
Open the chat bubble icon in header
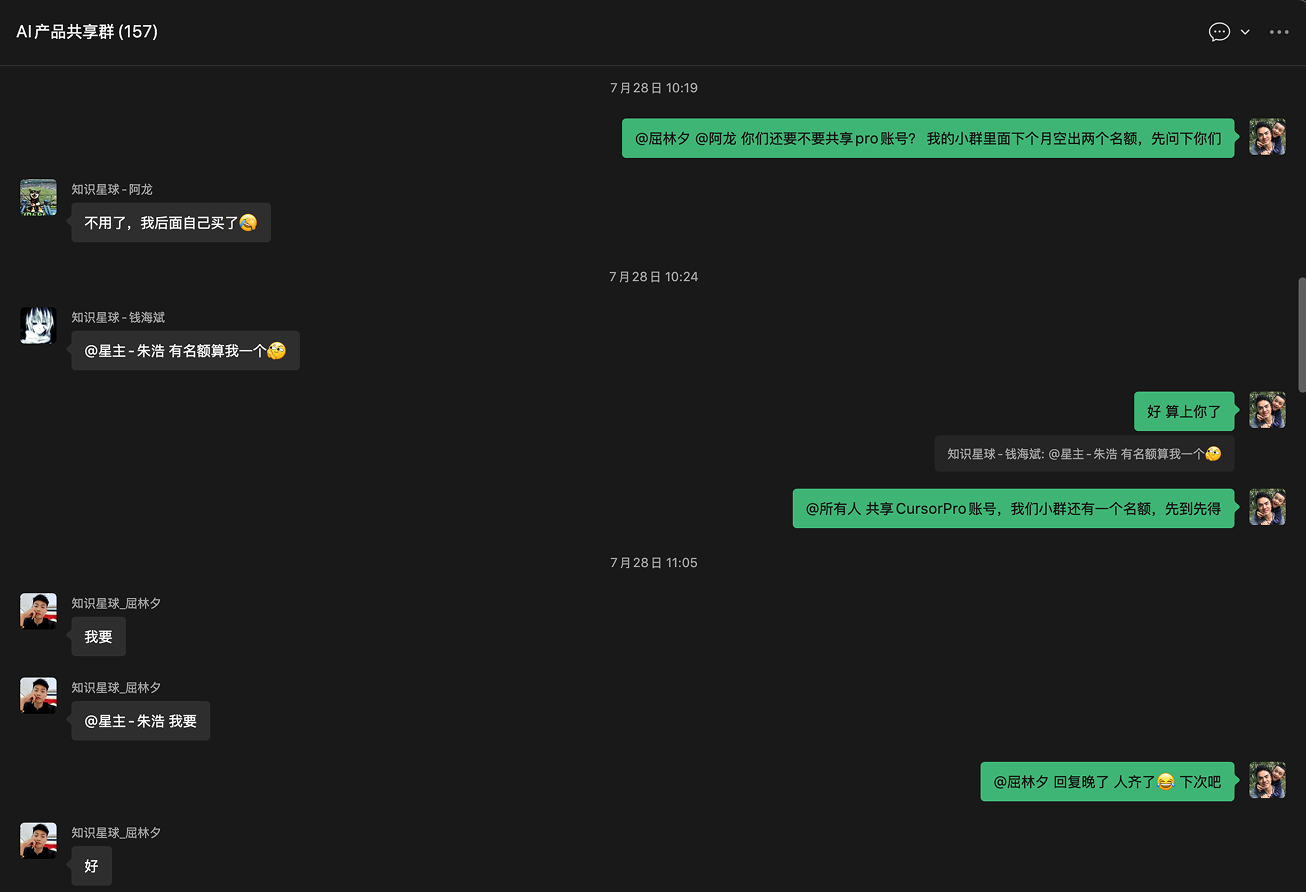tap(1219, 32)
